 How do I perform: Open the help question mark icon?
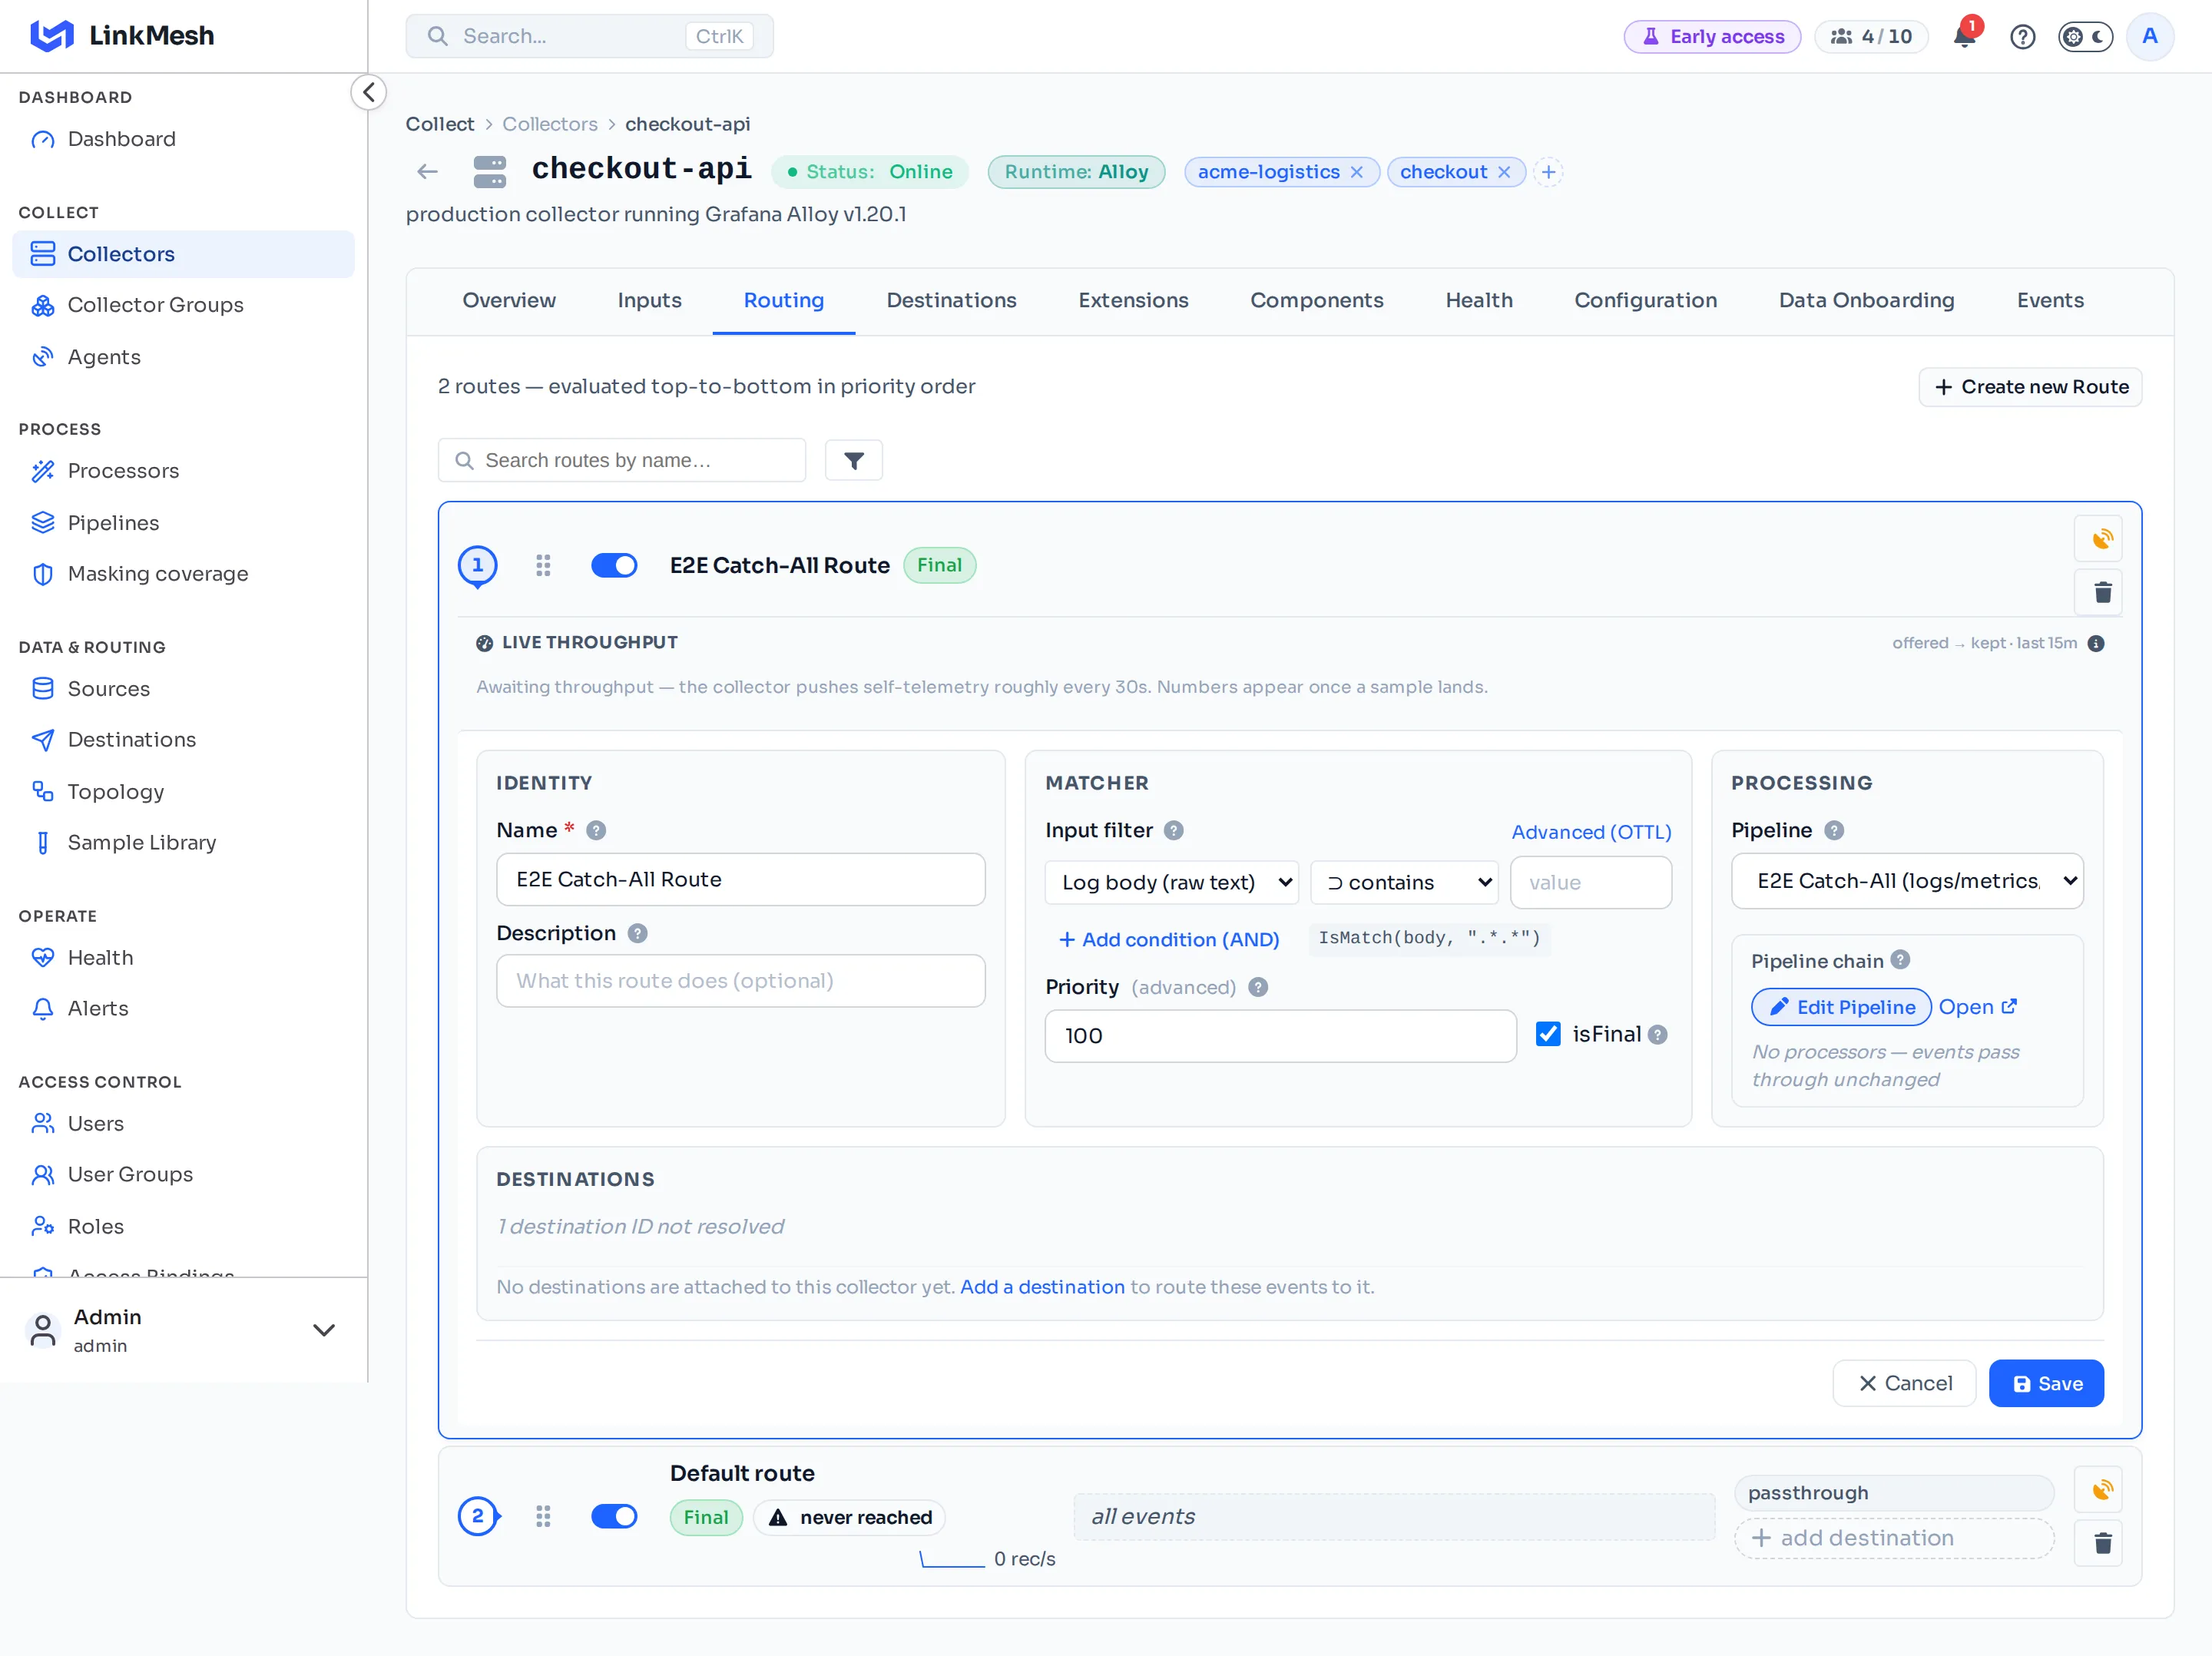coord(2022,37)
